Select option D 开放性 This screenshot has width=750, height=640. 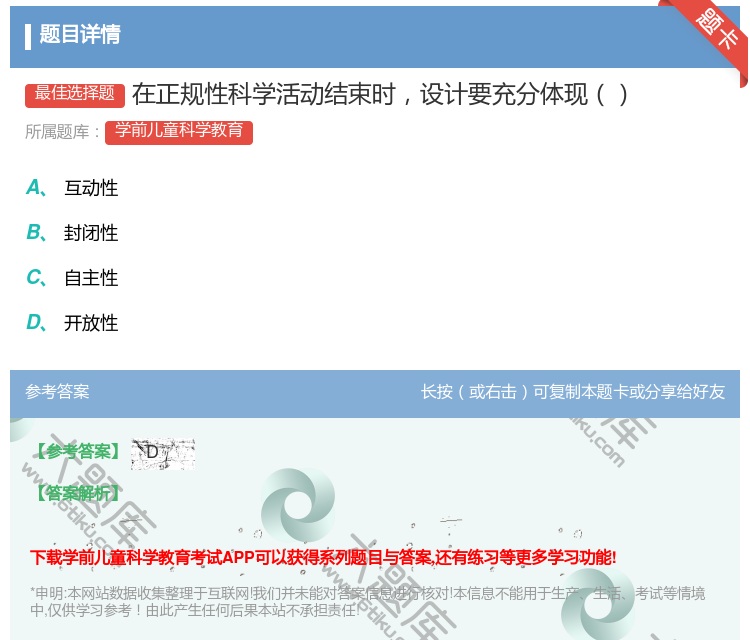tap(72, 322)
